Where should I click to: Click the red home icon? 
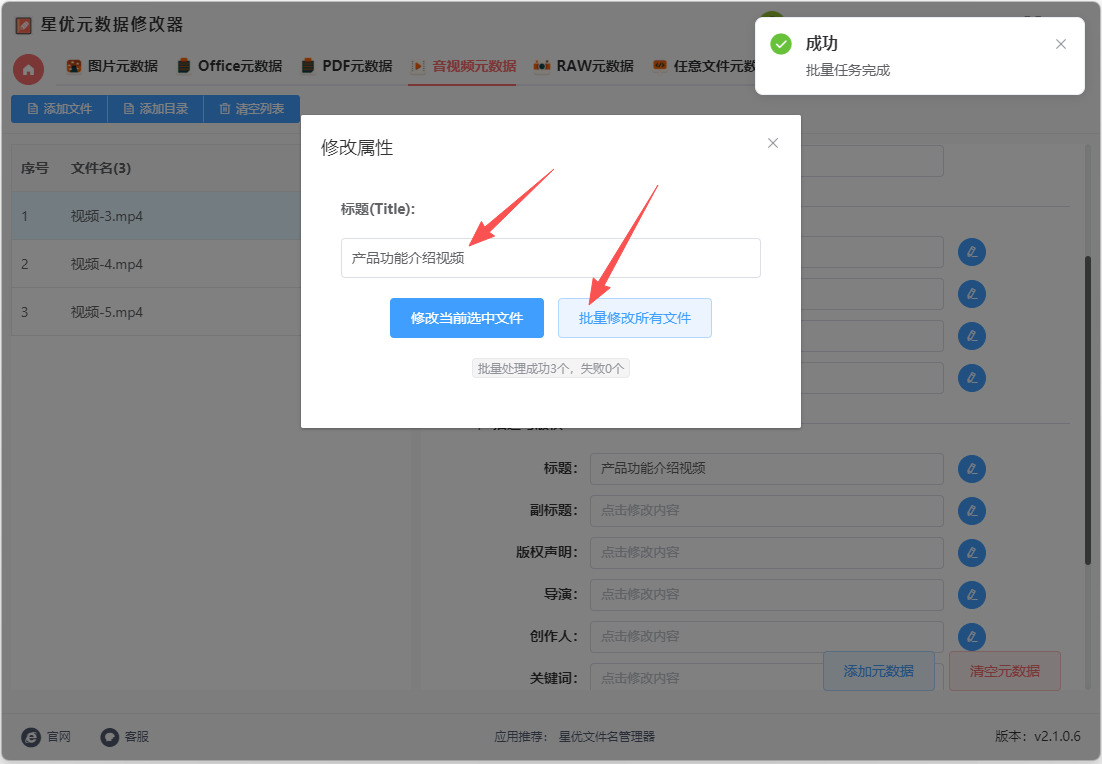coord(28,70)
